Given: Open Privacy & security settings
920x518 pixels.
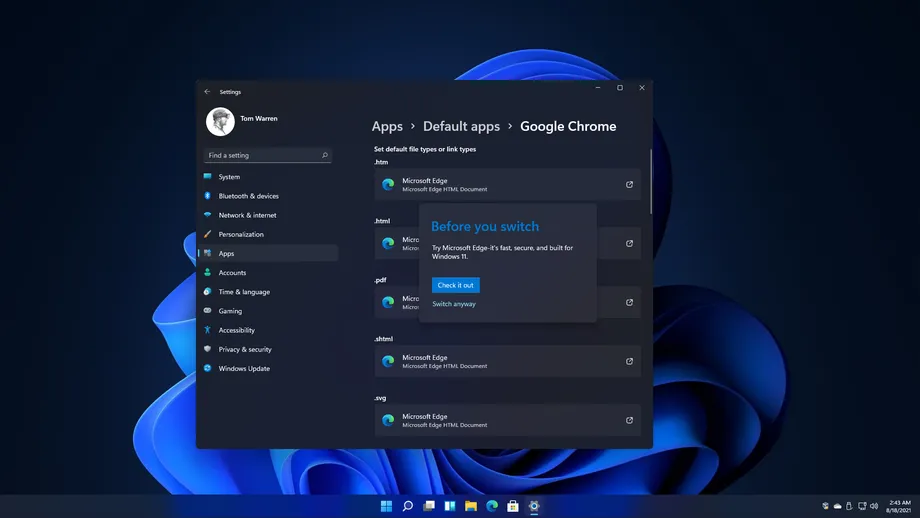Looking at the screenshot, I should pos(245,349).
